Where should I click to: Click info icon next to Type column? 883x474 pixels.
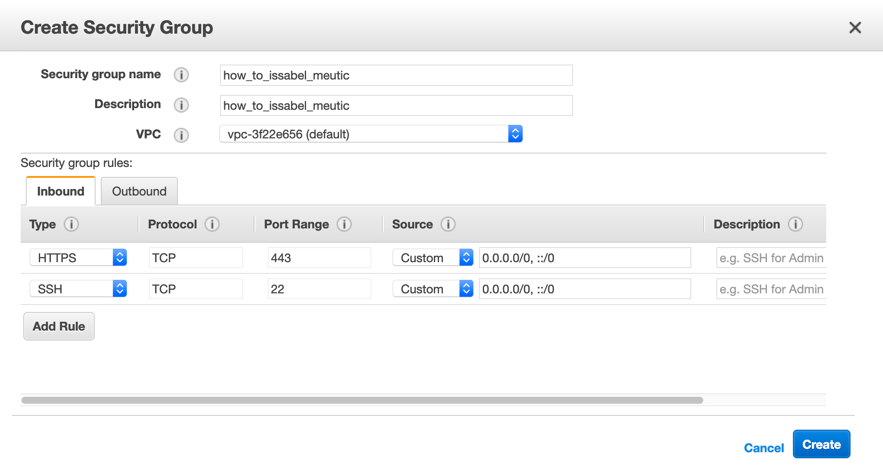(71, 225)
